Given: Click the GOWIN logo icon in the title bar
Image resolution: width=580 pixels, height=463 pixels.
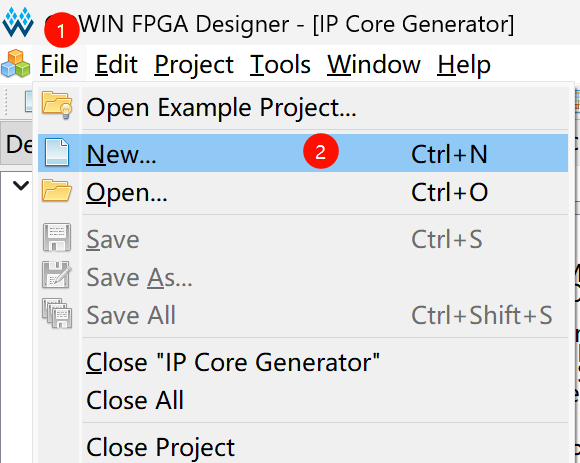Looking at the screenshot, I should click(17, 23).
